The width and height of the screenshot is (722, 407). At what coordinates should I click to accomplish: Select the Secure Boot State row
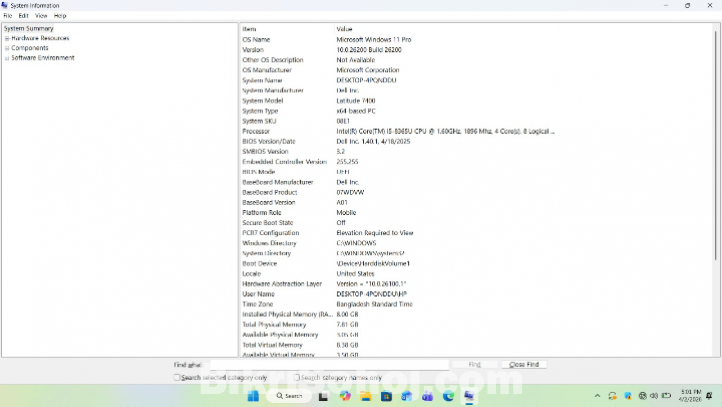(477, 223)
